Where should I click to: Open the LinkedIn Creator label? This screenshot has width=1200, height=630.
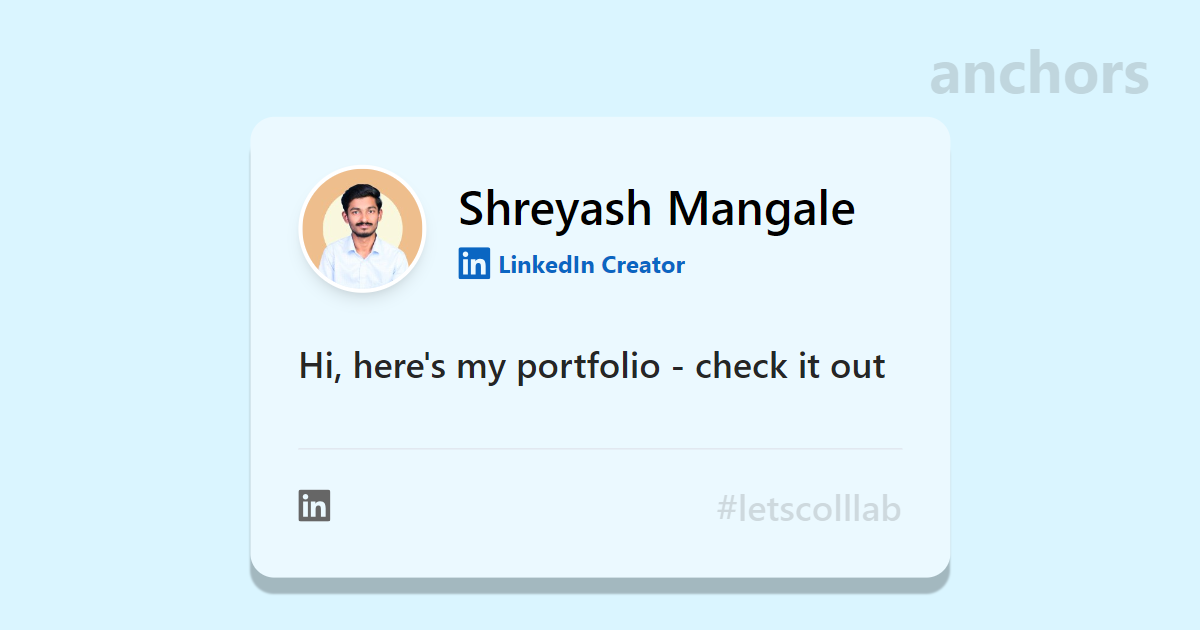[x=592, y=265]
